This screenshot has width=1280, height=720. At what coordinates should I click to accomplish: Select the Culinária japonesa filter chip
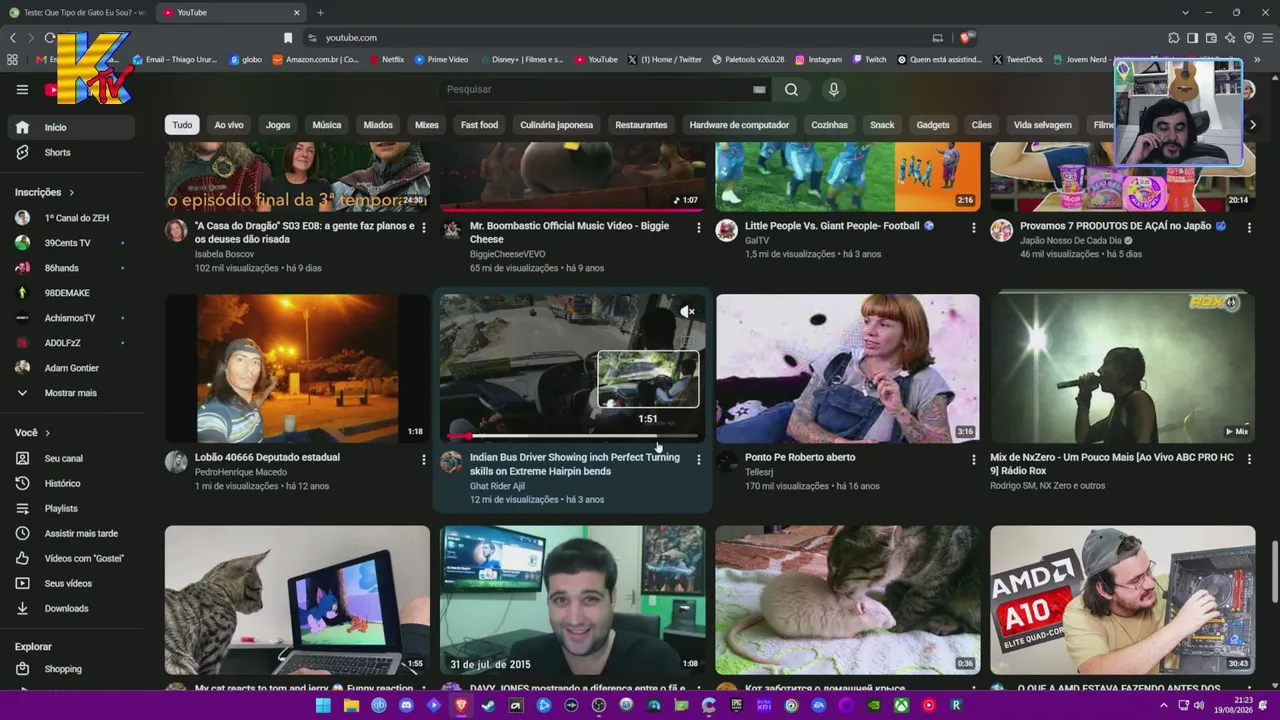pyautogui.click(x=557, y=125)
